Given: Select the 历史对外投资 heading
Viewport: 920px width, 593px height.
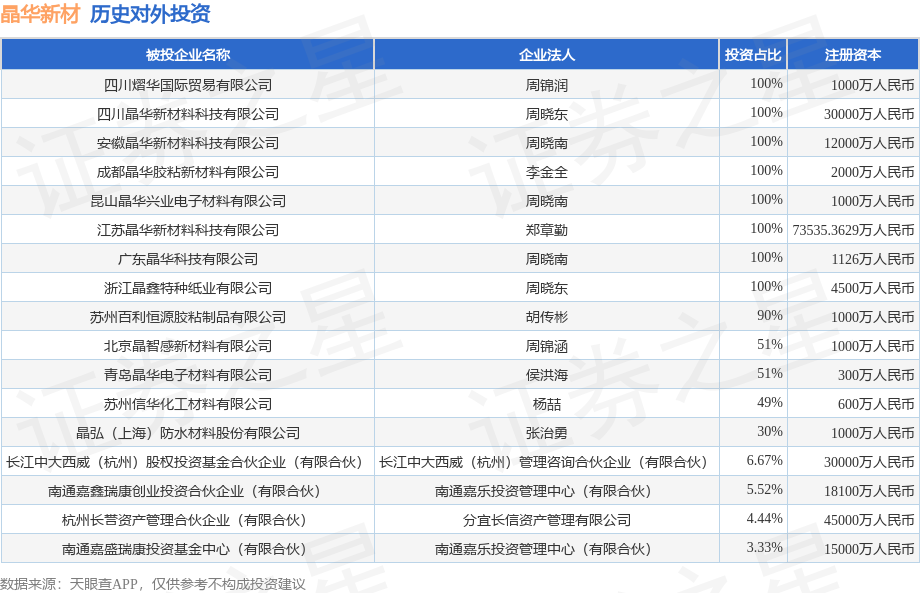Looking at the screenshot, I should (x=150, y=14).
